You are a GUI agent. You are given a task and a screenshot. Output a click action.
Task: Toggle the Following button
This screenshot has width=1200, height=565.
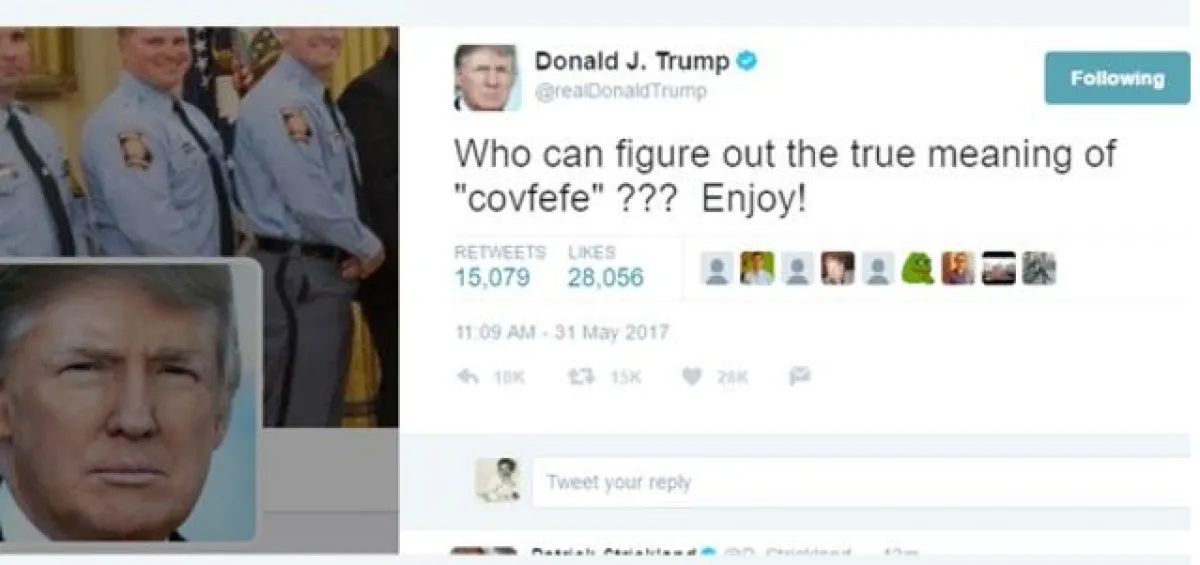[1117, 78]
